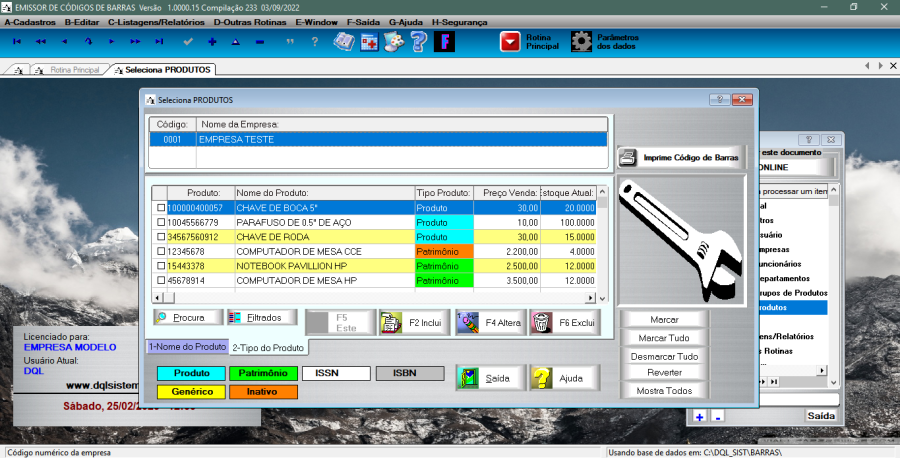Tick checkbox for PARAFUSO DE 0.5" DE AÇO
The image size is (900, 458).
pos(161,222)
